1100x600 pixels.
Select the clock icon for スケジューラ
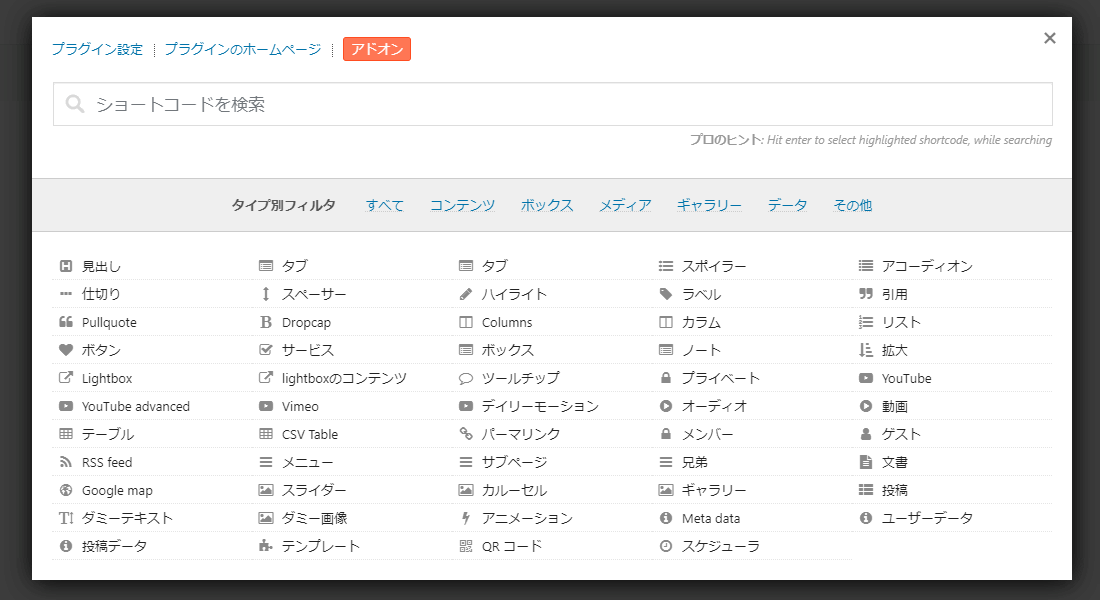pyautogui.click(x=666, y=546)
